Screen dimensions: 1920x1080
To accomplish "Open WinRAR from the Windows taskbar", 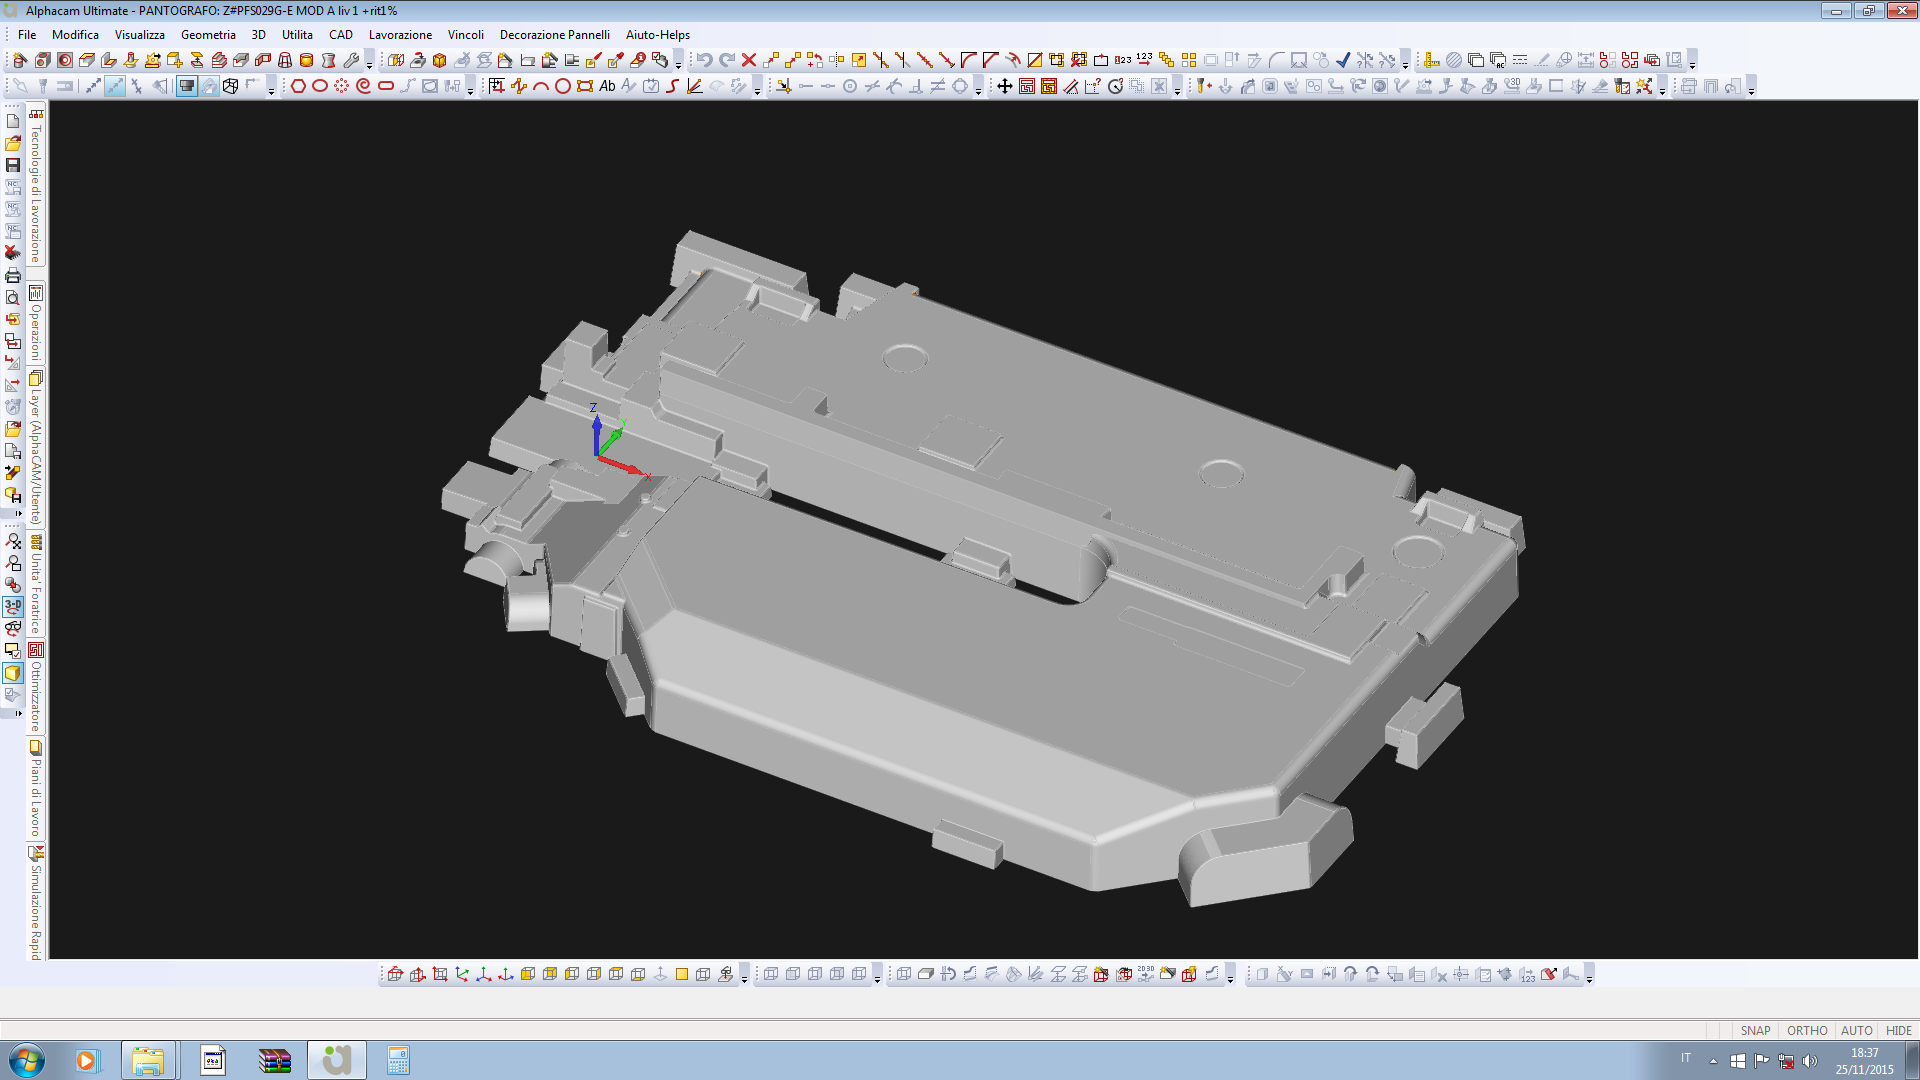I will tap(274, 1060).
